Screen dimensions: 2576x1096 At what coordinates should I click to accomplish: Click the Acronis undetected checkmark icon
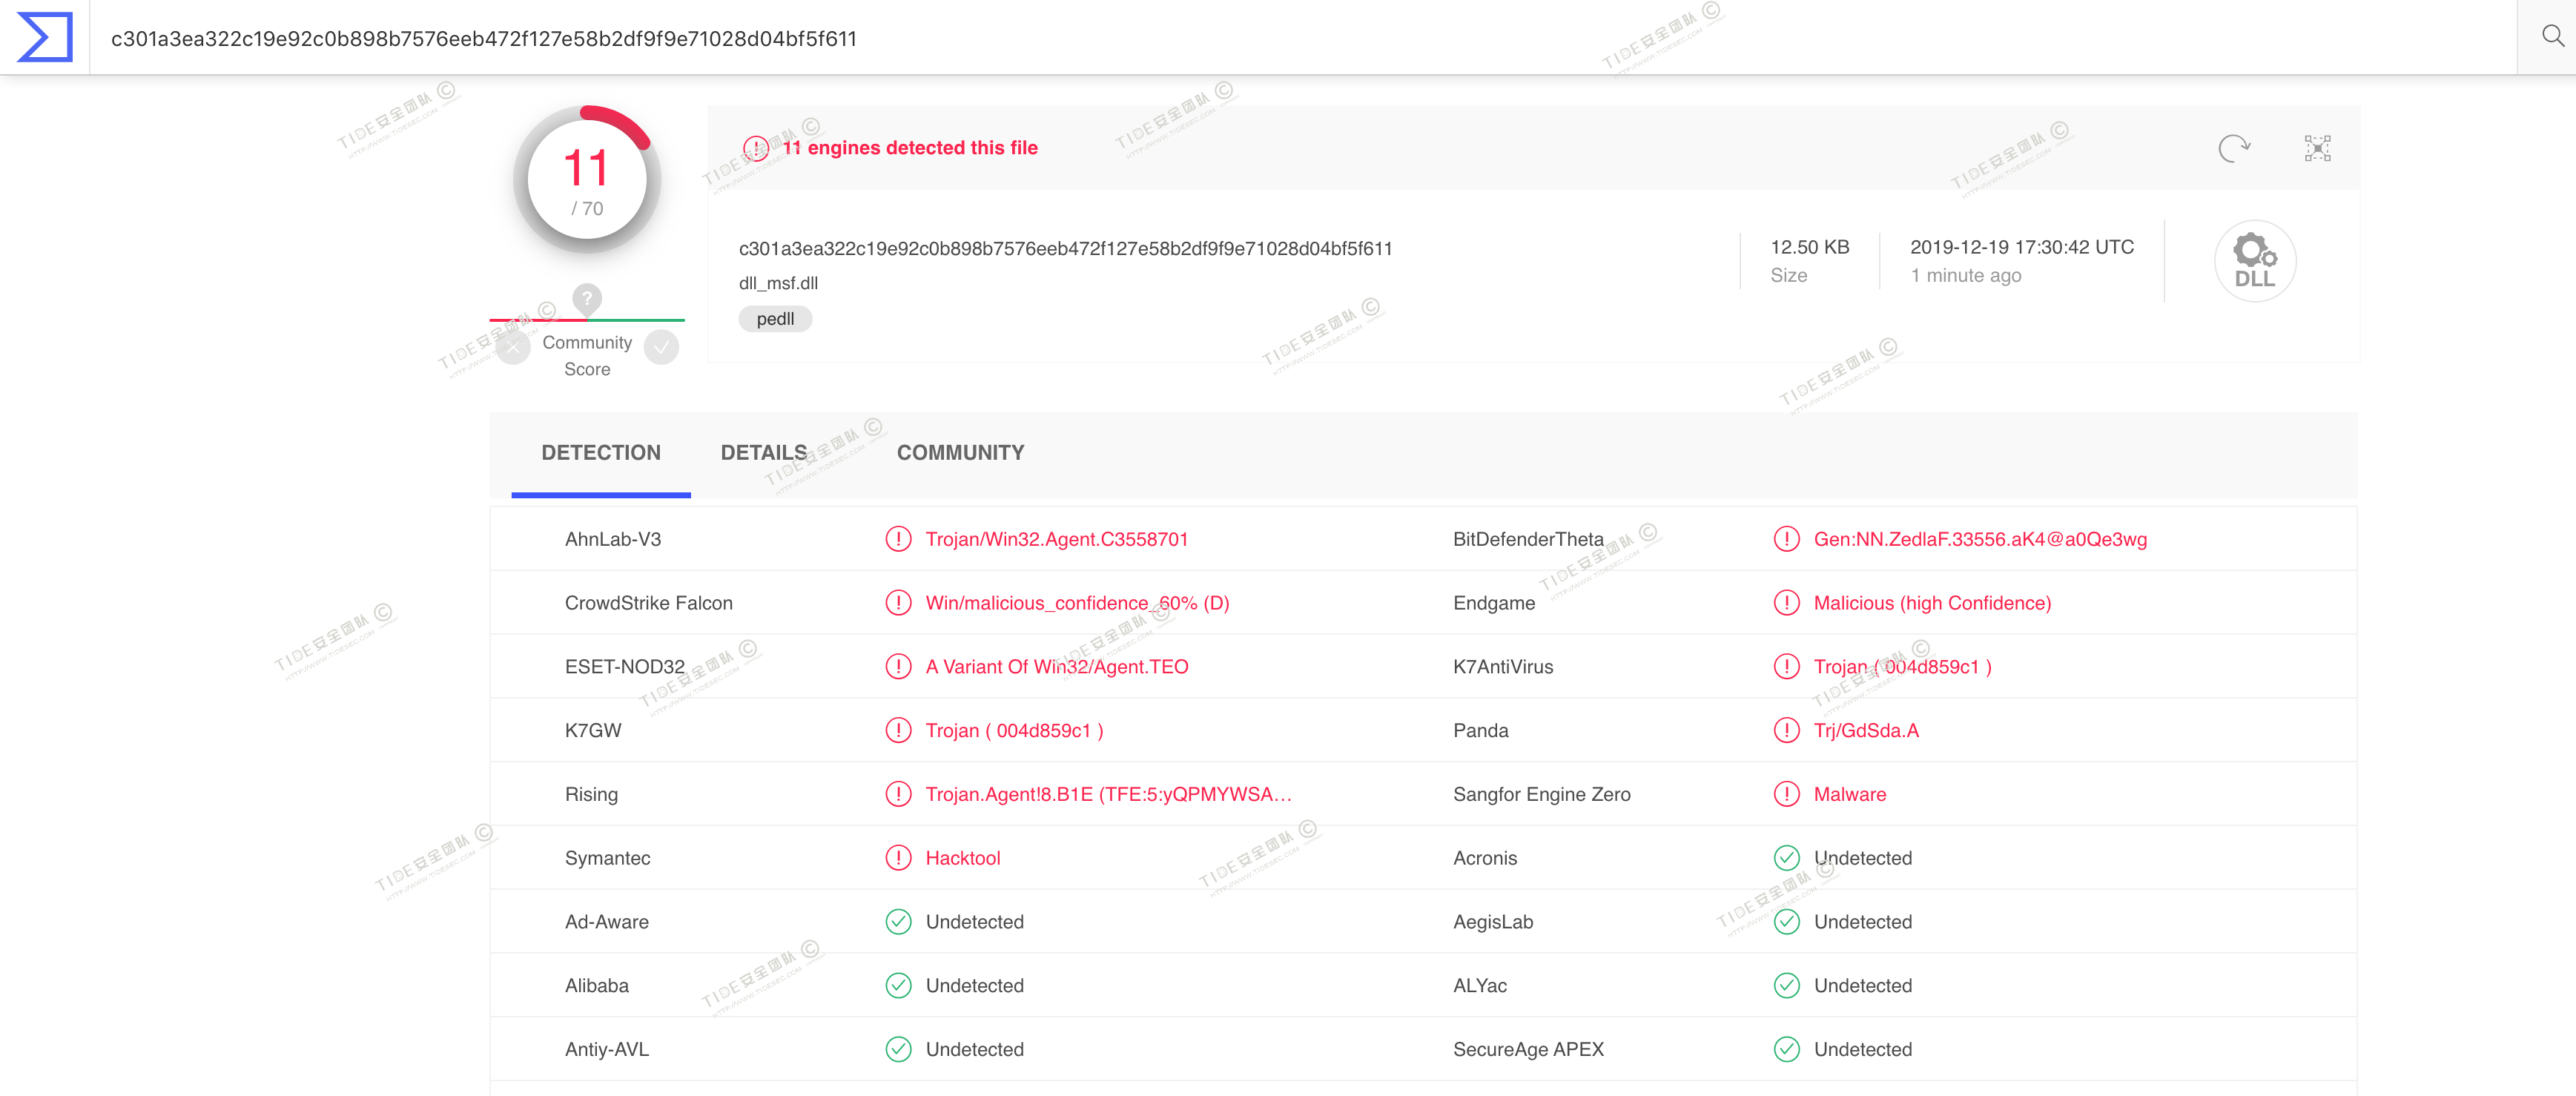tap(1786, 858)
